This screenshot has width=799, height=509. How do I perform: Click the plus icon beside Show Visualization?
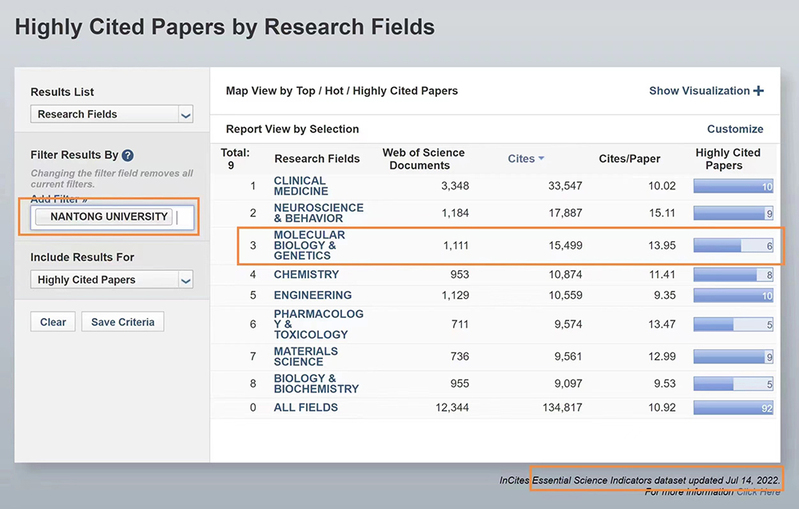click(759, 91)
